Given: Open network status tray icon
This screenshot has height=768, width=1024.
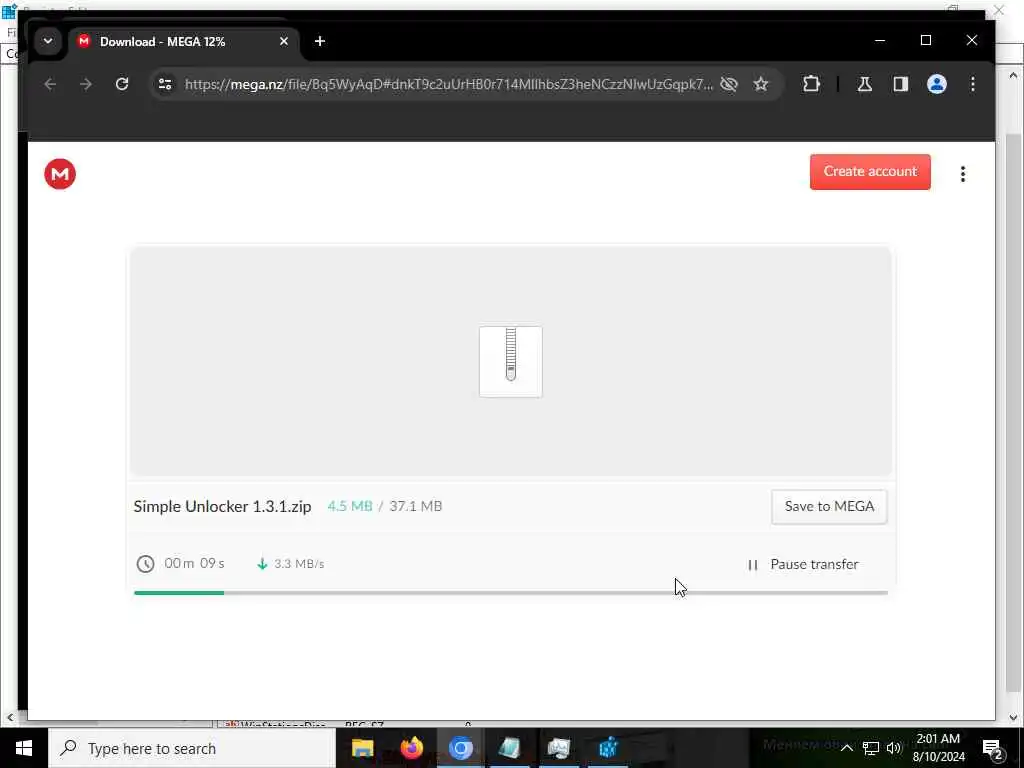Looking at the screenshot, I should point(871,748).
